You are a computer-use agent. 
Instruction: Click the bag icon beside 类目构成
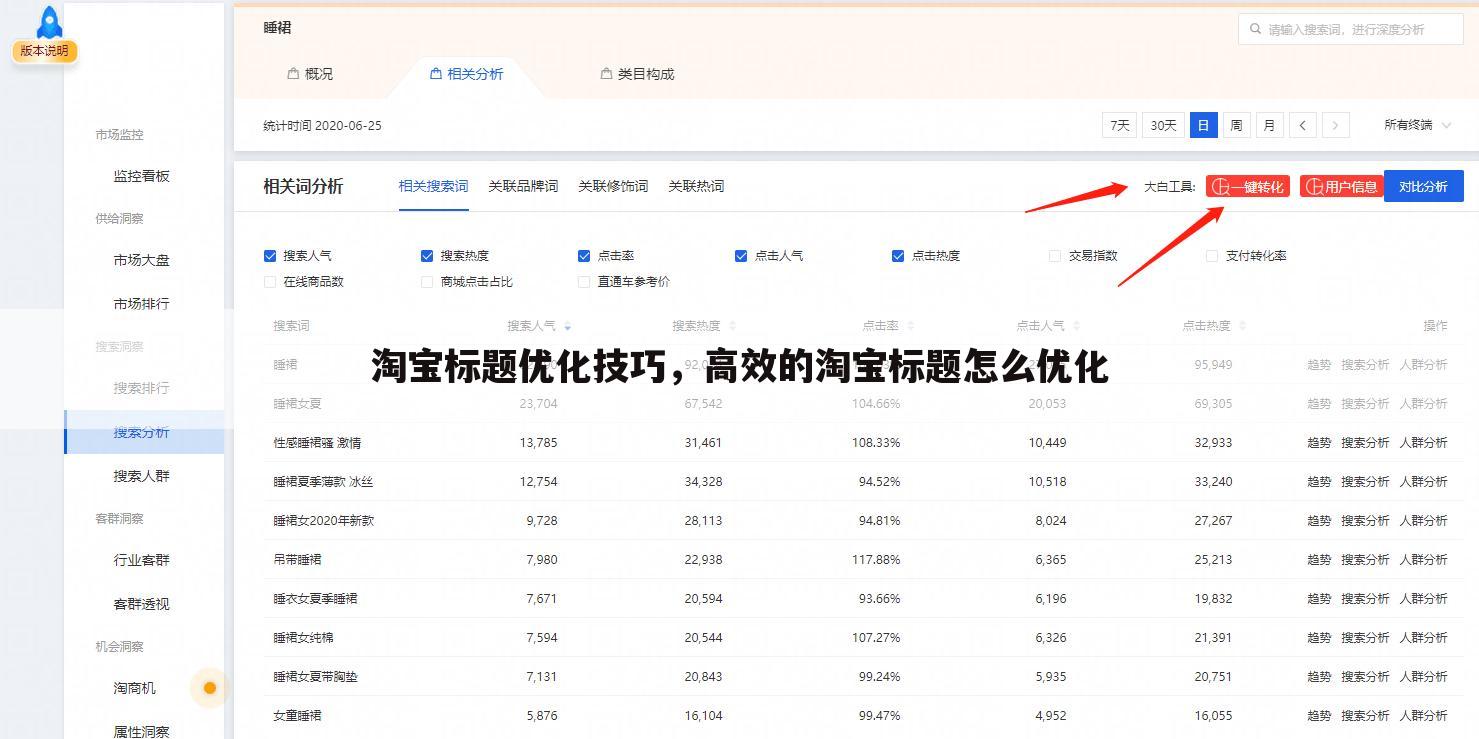point(606,74)
